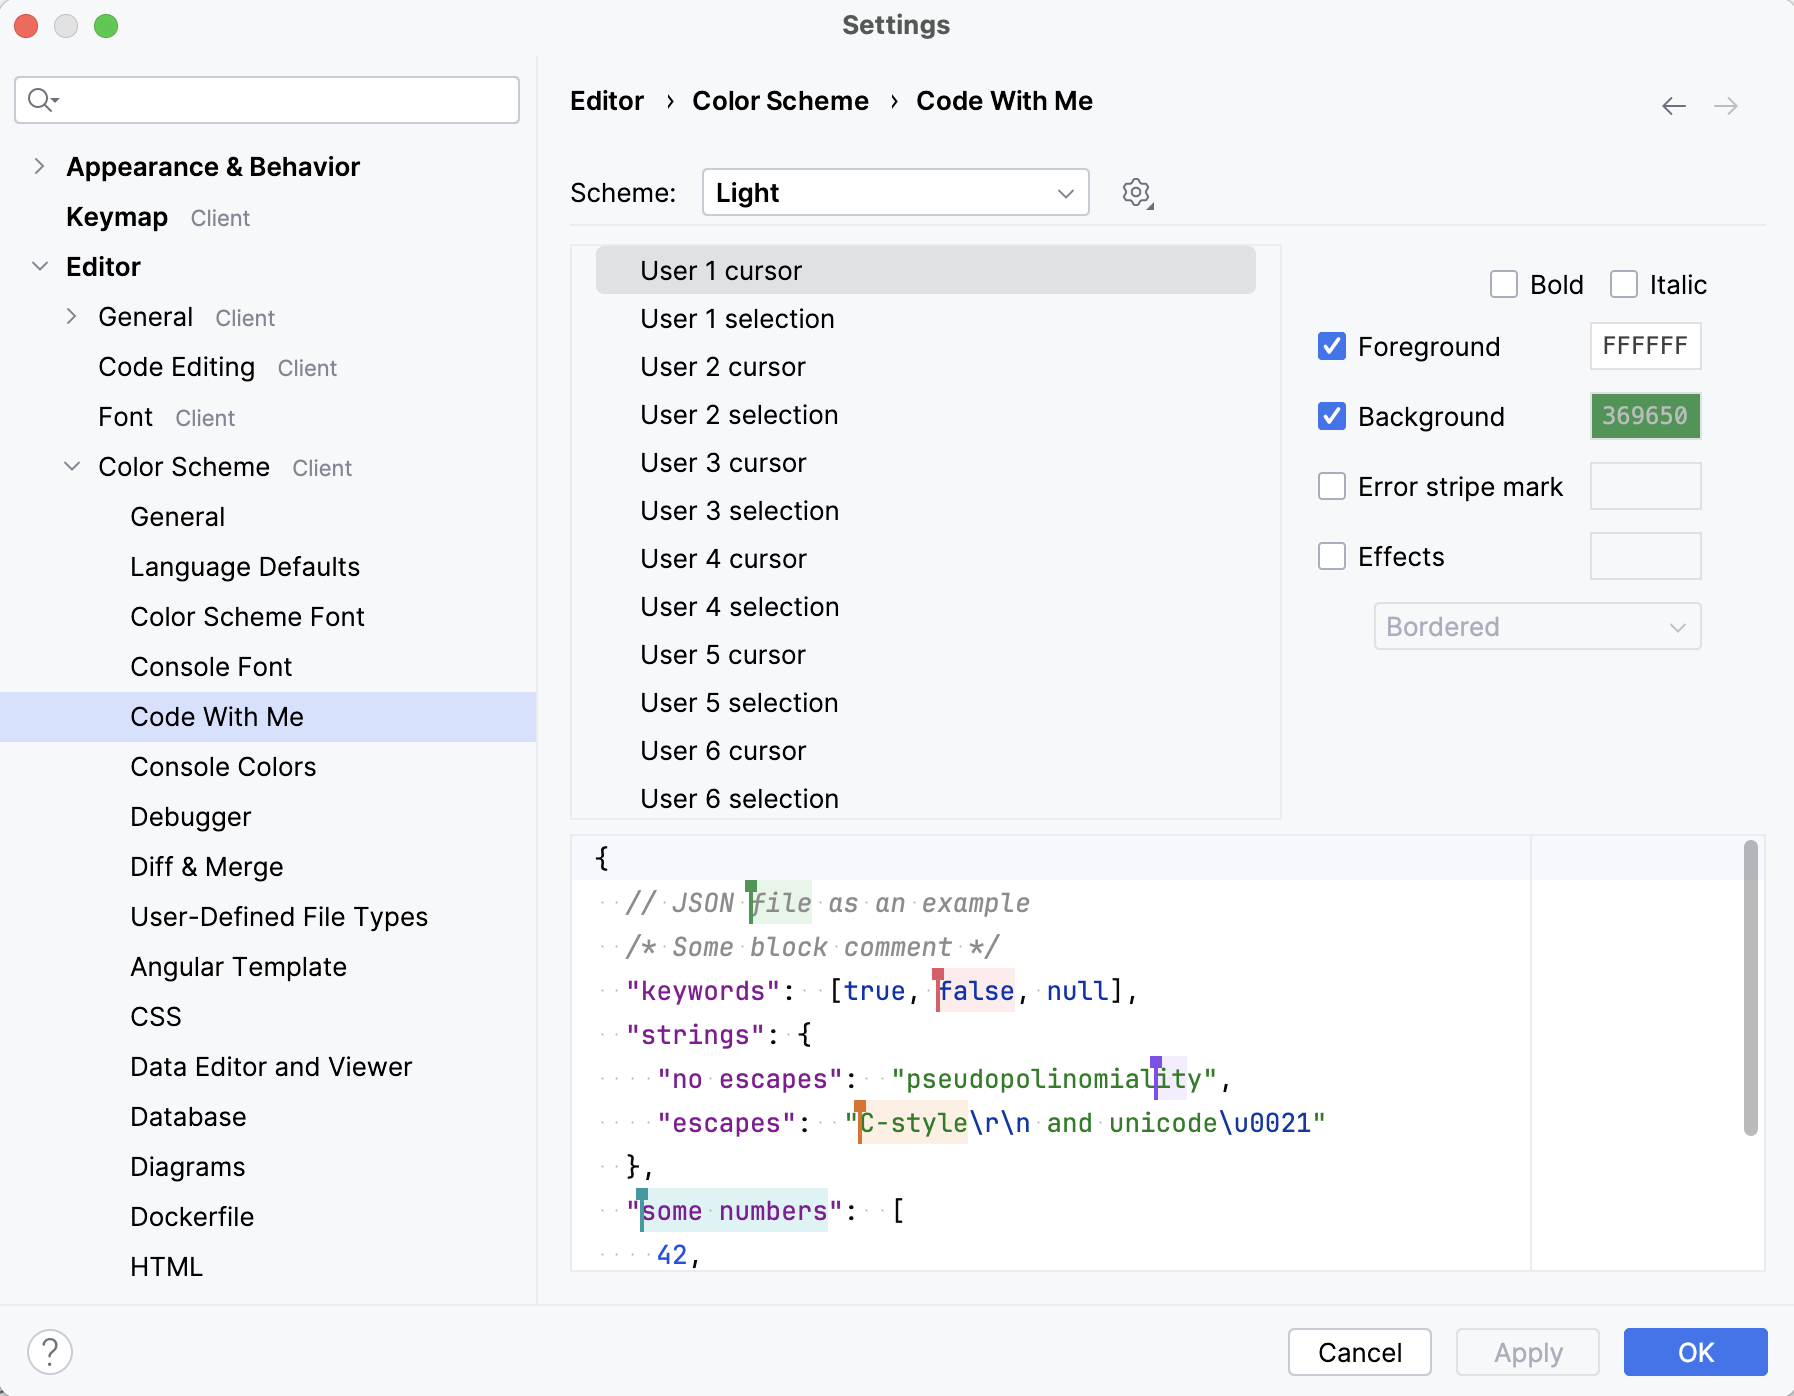Open the Bordered effects dropdown
This screenshot has width=1794, height=1396.
(1537, 626)
